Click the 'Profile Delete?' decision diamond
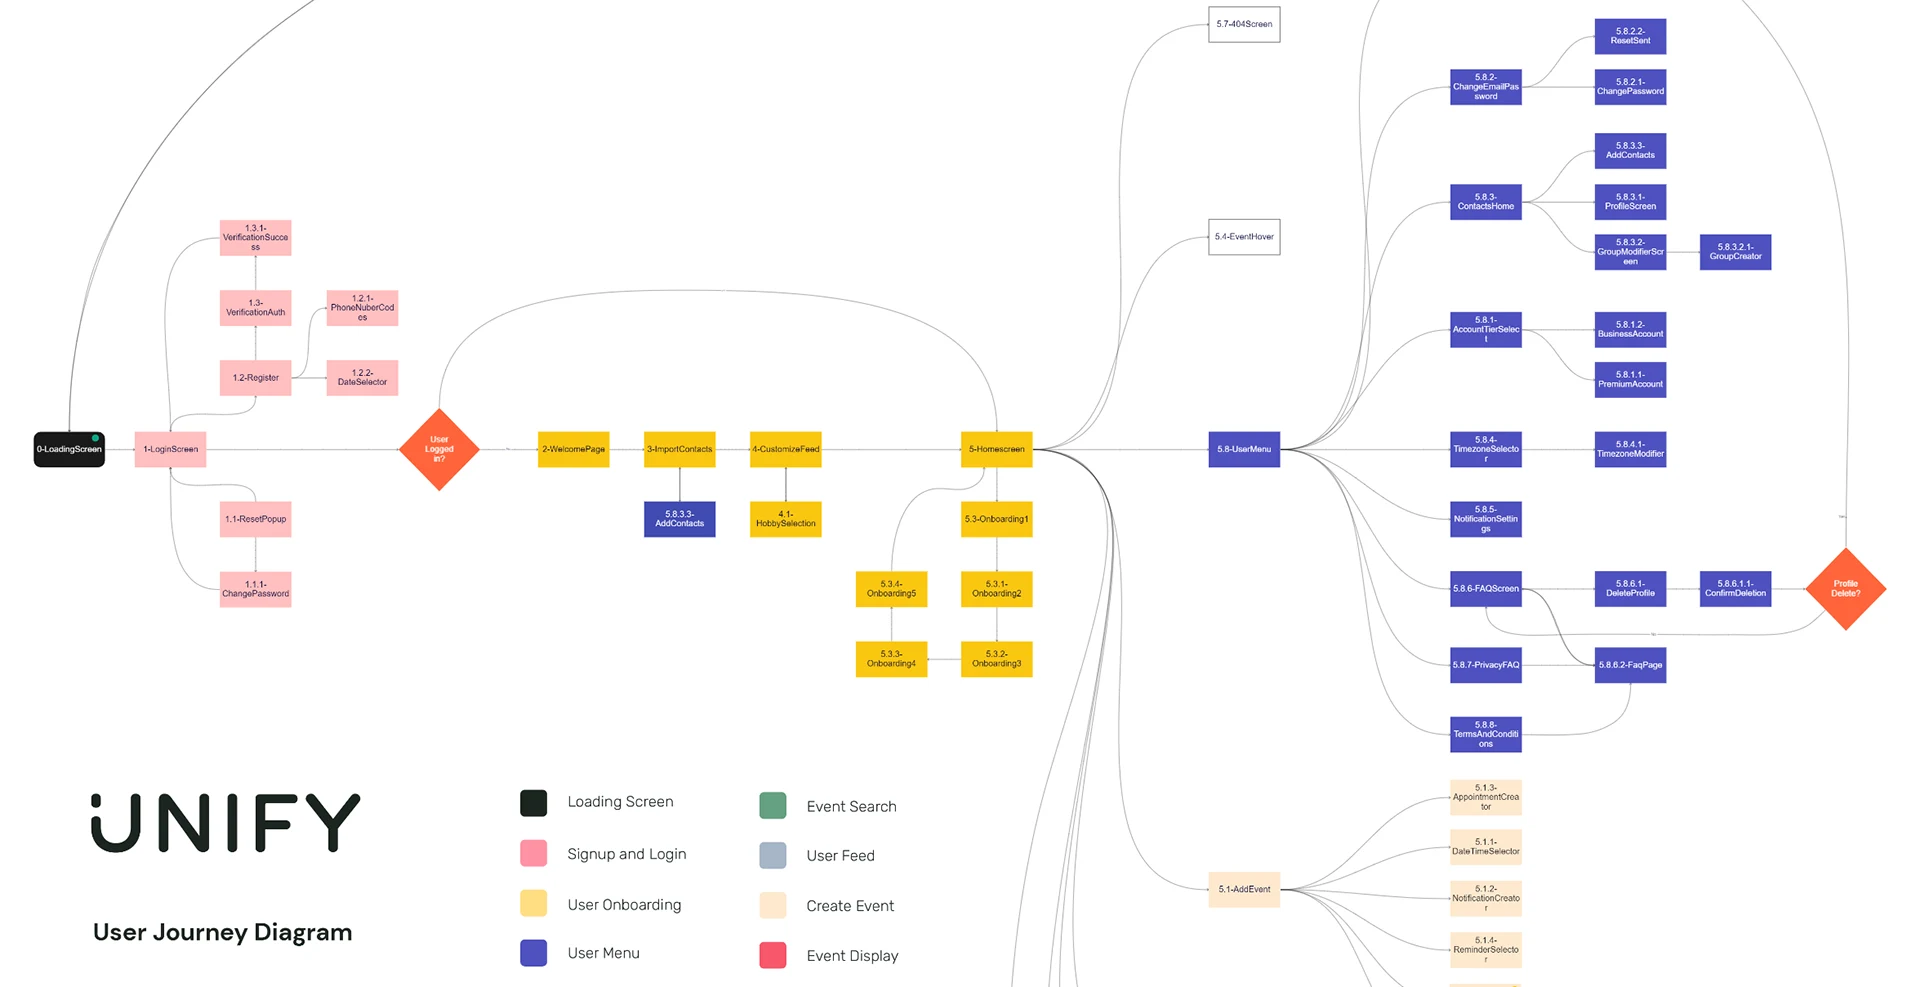The image size is (1920, 987). click(x=1845, y=589)
